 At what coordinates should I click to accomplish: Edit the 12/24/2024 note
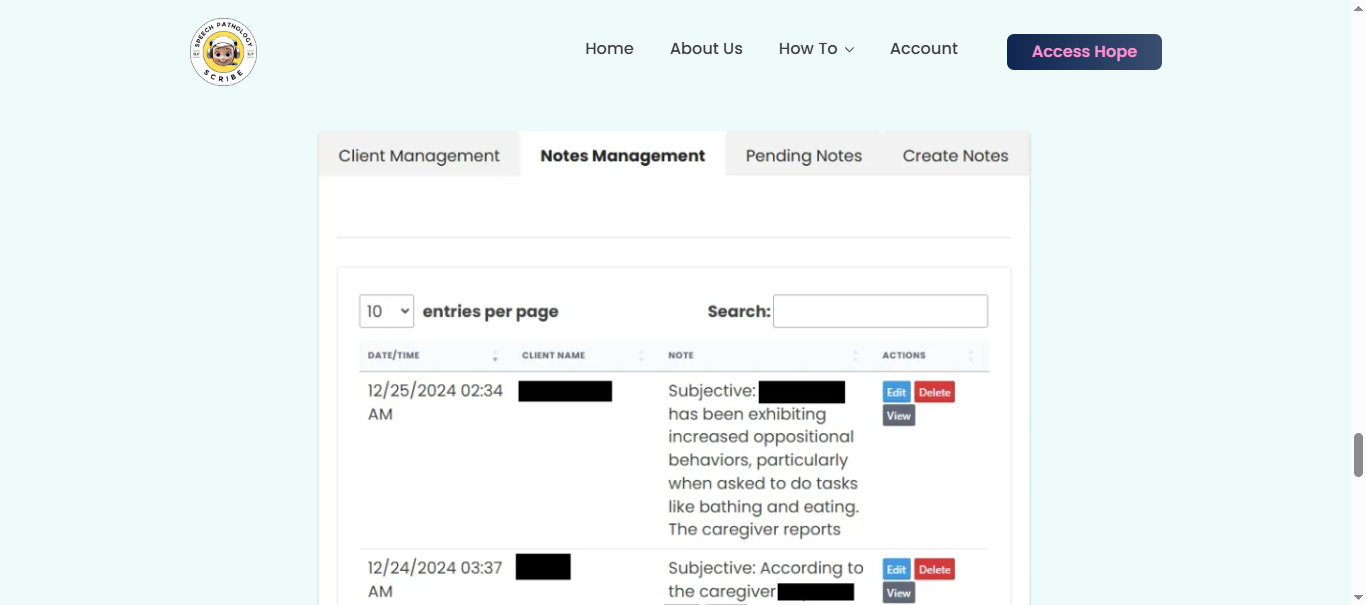[x=896, y=569]
